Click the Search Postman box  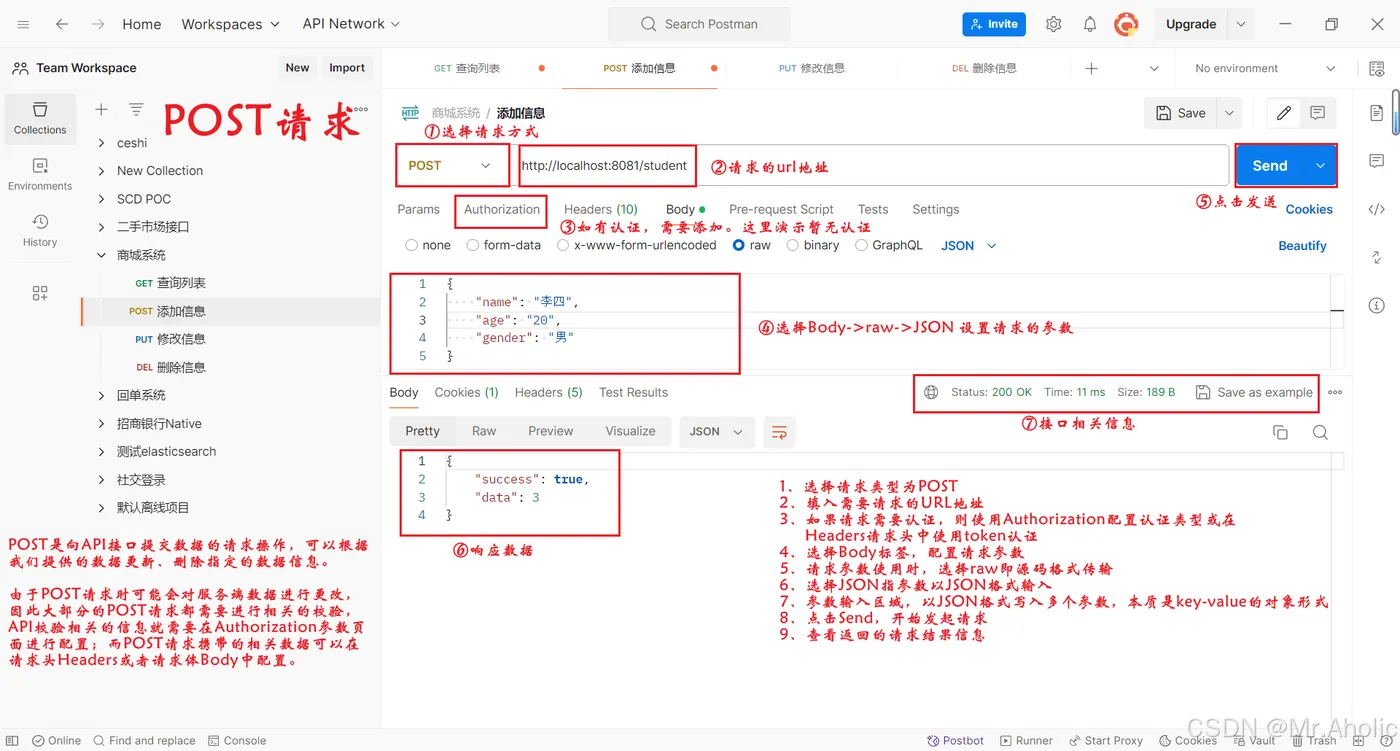[x=699, y=24]
